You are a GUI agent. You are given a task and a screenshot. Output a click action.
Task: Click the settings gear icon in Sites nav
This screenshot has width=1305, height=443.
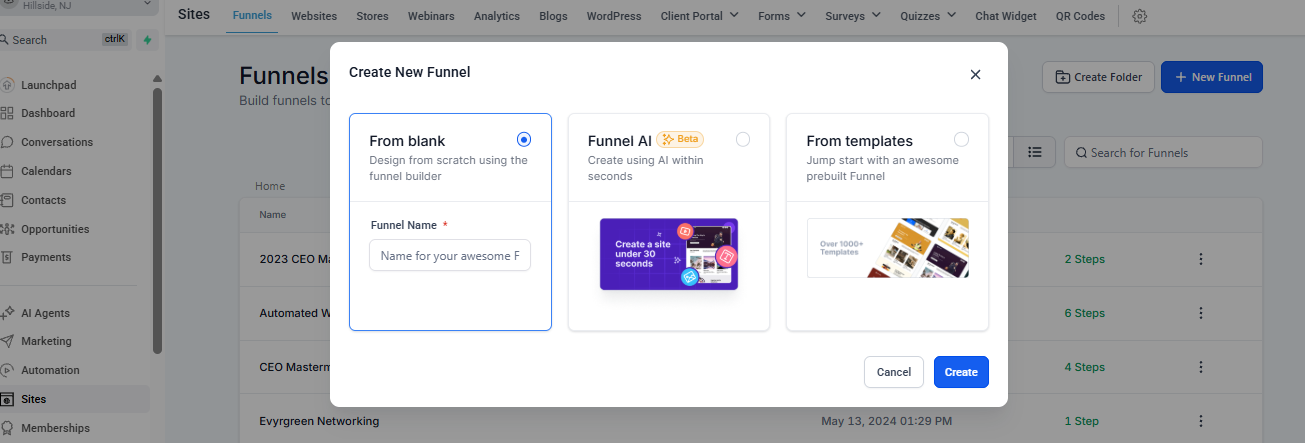[x=1140, y=16]
